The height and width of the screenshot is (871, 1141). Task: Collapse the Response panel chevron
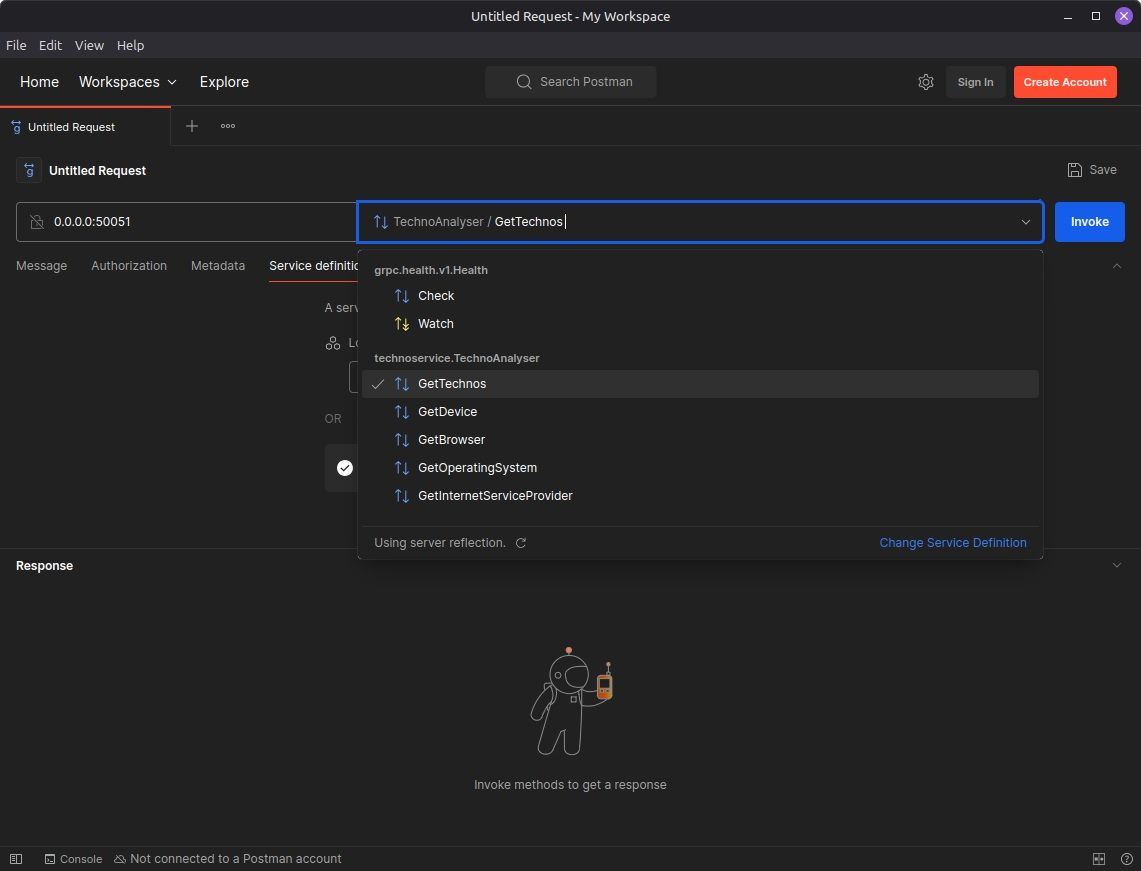(x=1117, y=565)
